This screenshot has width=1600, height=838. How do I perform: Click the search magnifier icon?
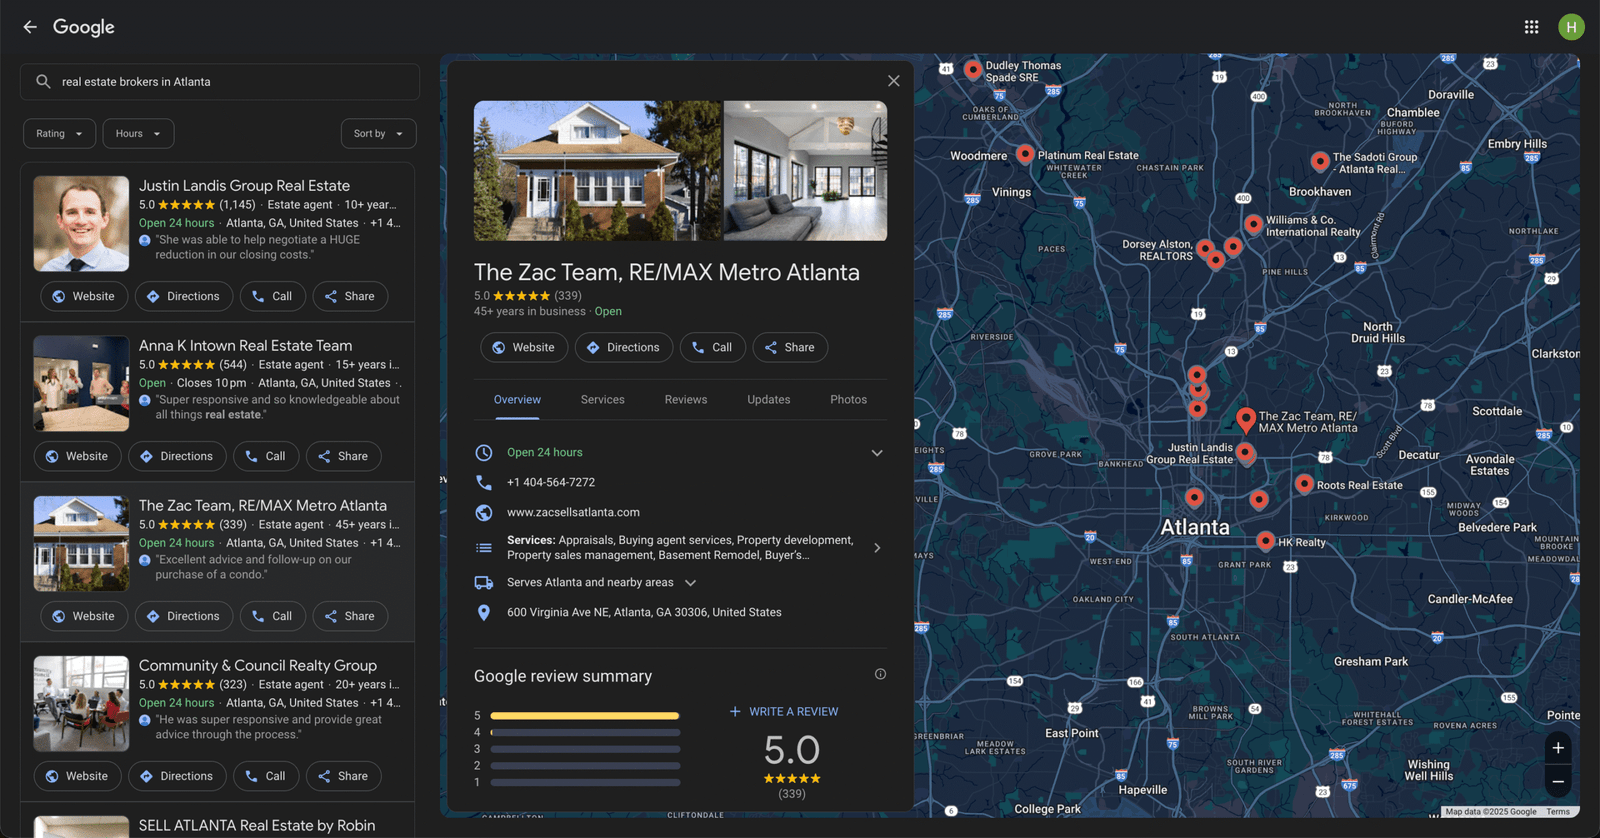pos(43,82)
